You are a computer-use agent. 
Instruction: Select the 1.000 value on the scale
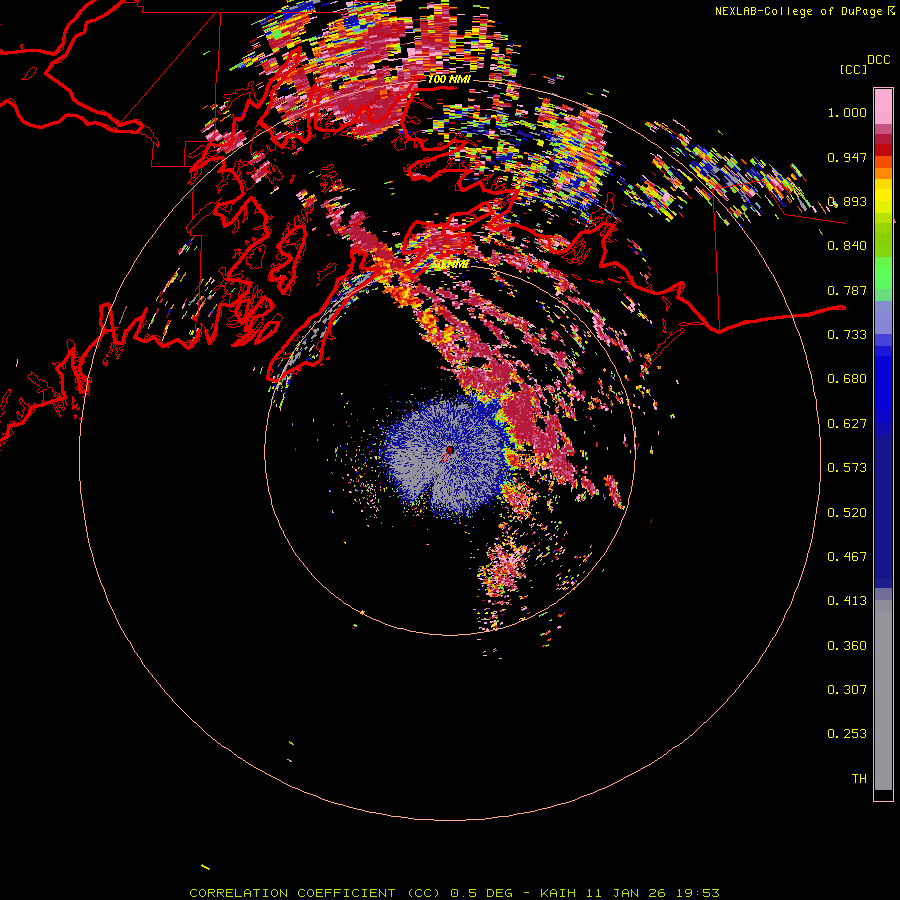coord(847,112)
